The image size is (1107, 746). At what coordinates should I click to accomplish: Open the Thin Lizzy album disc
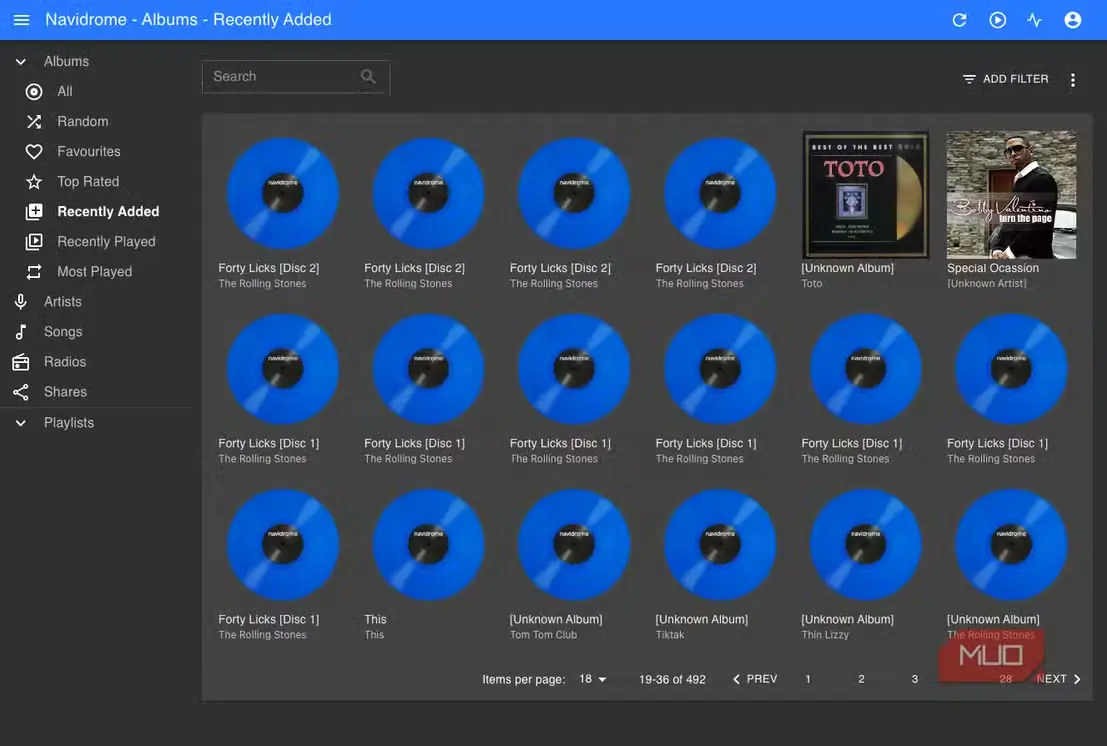[866, 545]
